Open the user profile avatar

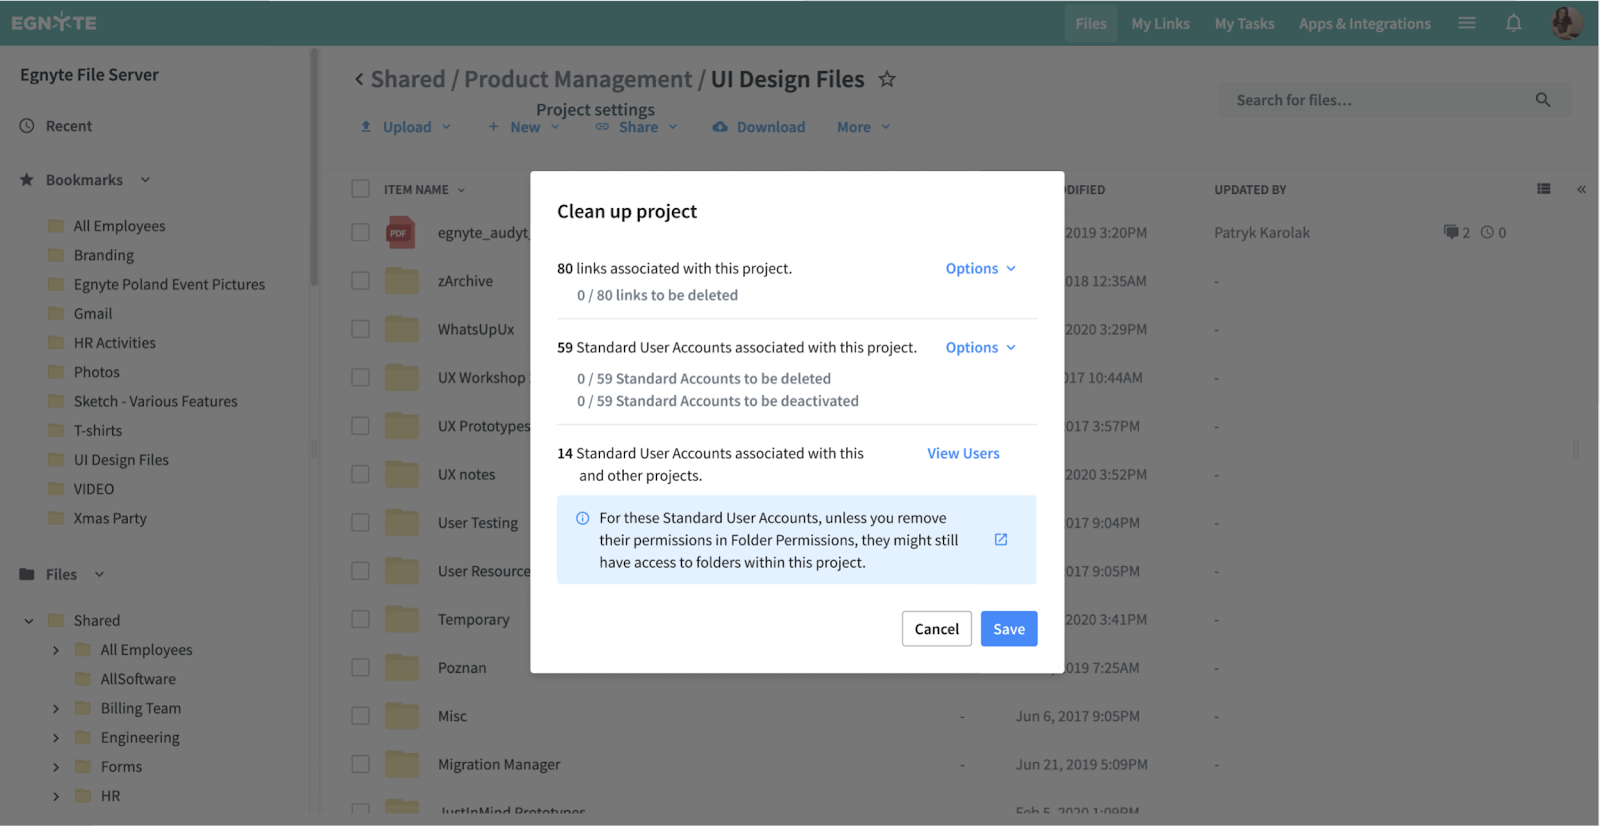[1566, 23]
